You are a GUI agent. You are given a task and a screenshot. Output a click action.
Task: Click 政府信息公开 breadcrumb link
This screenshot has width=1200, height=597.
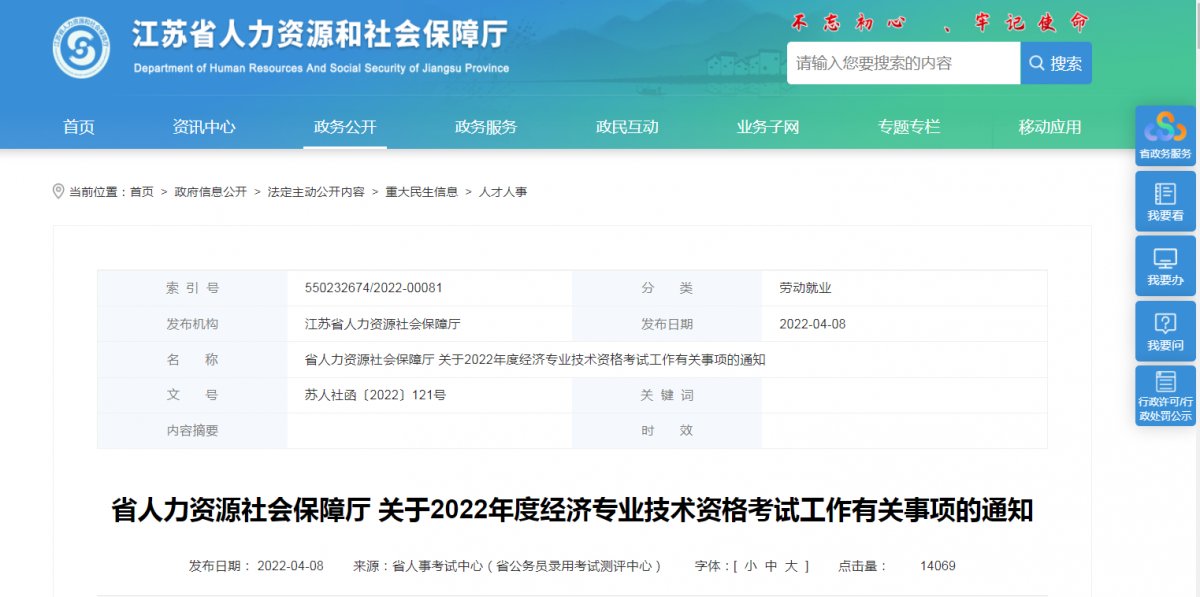click(x=210, y=192)
